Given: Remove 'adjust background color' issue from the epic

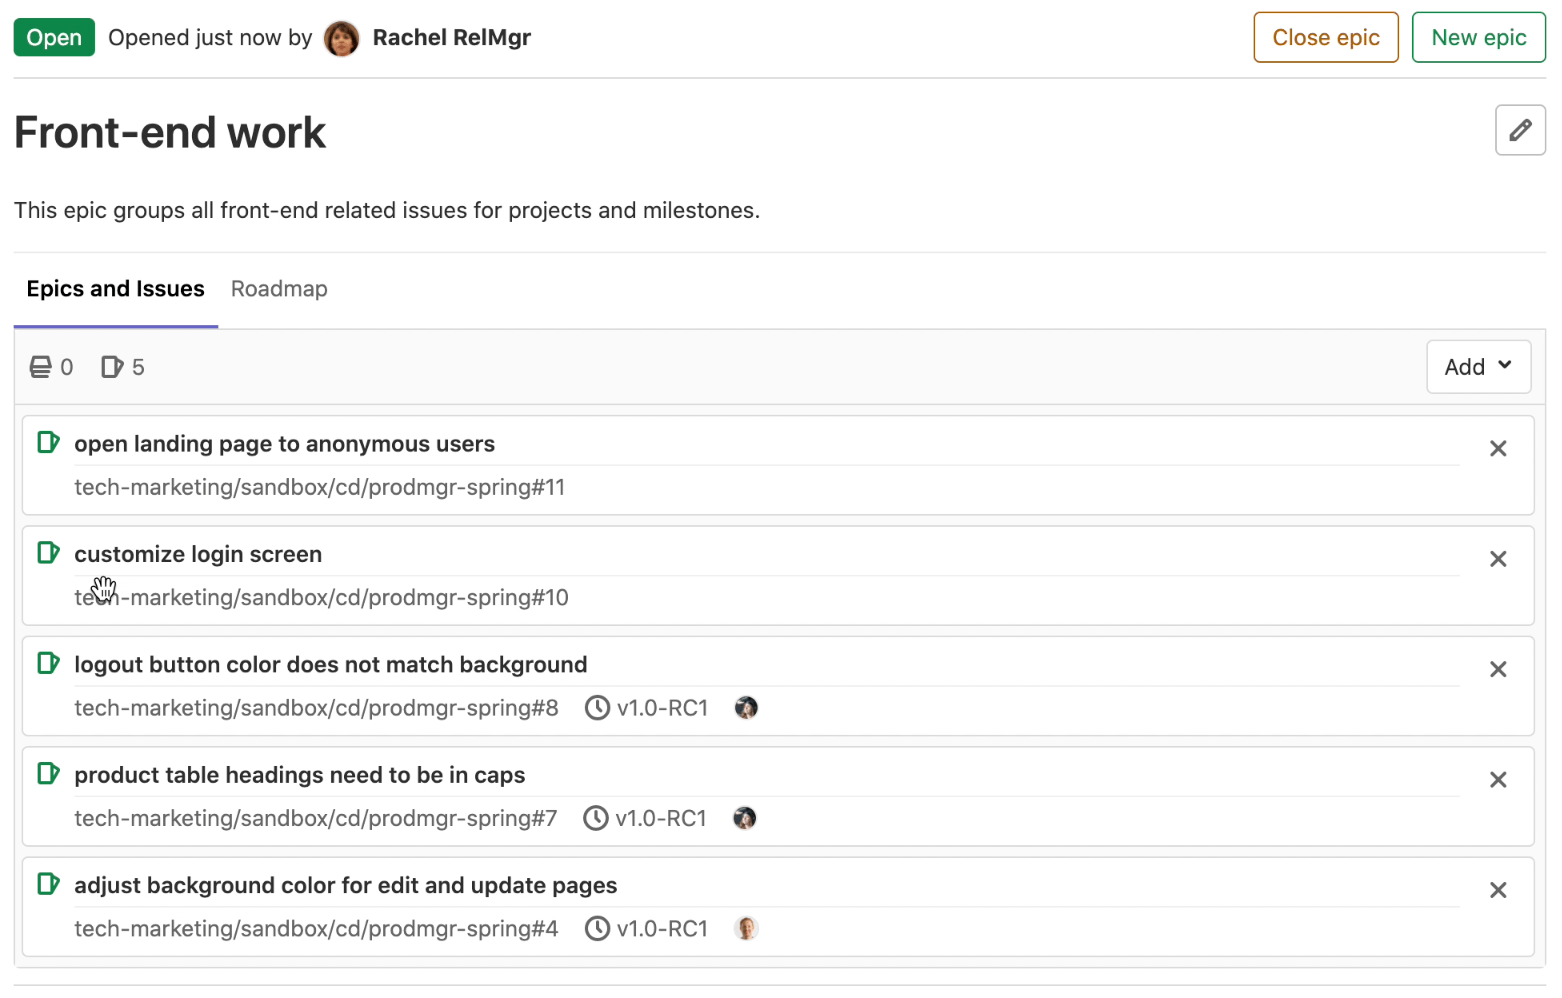Looking at the screenshot, I should pyautogui.click(x=1498, y=889).
